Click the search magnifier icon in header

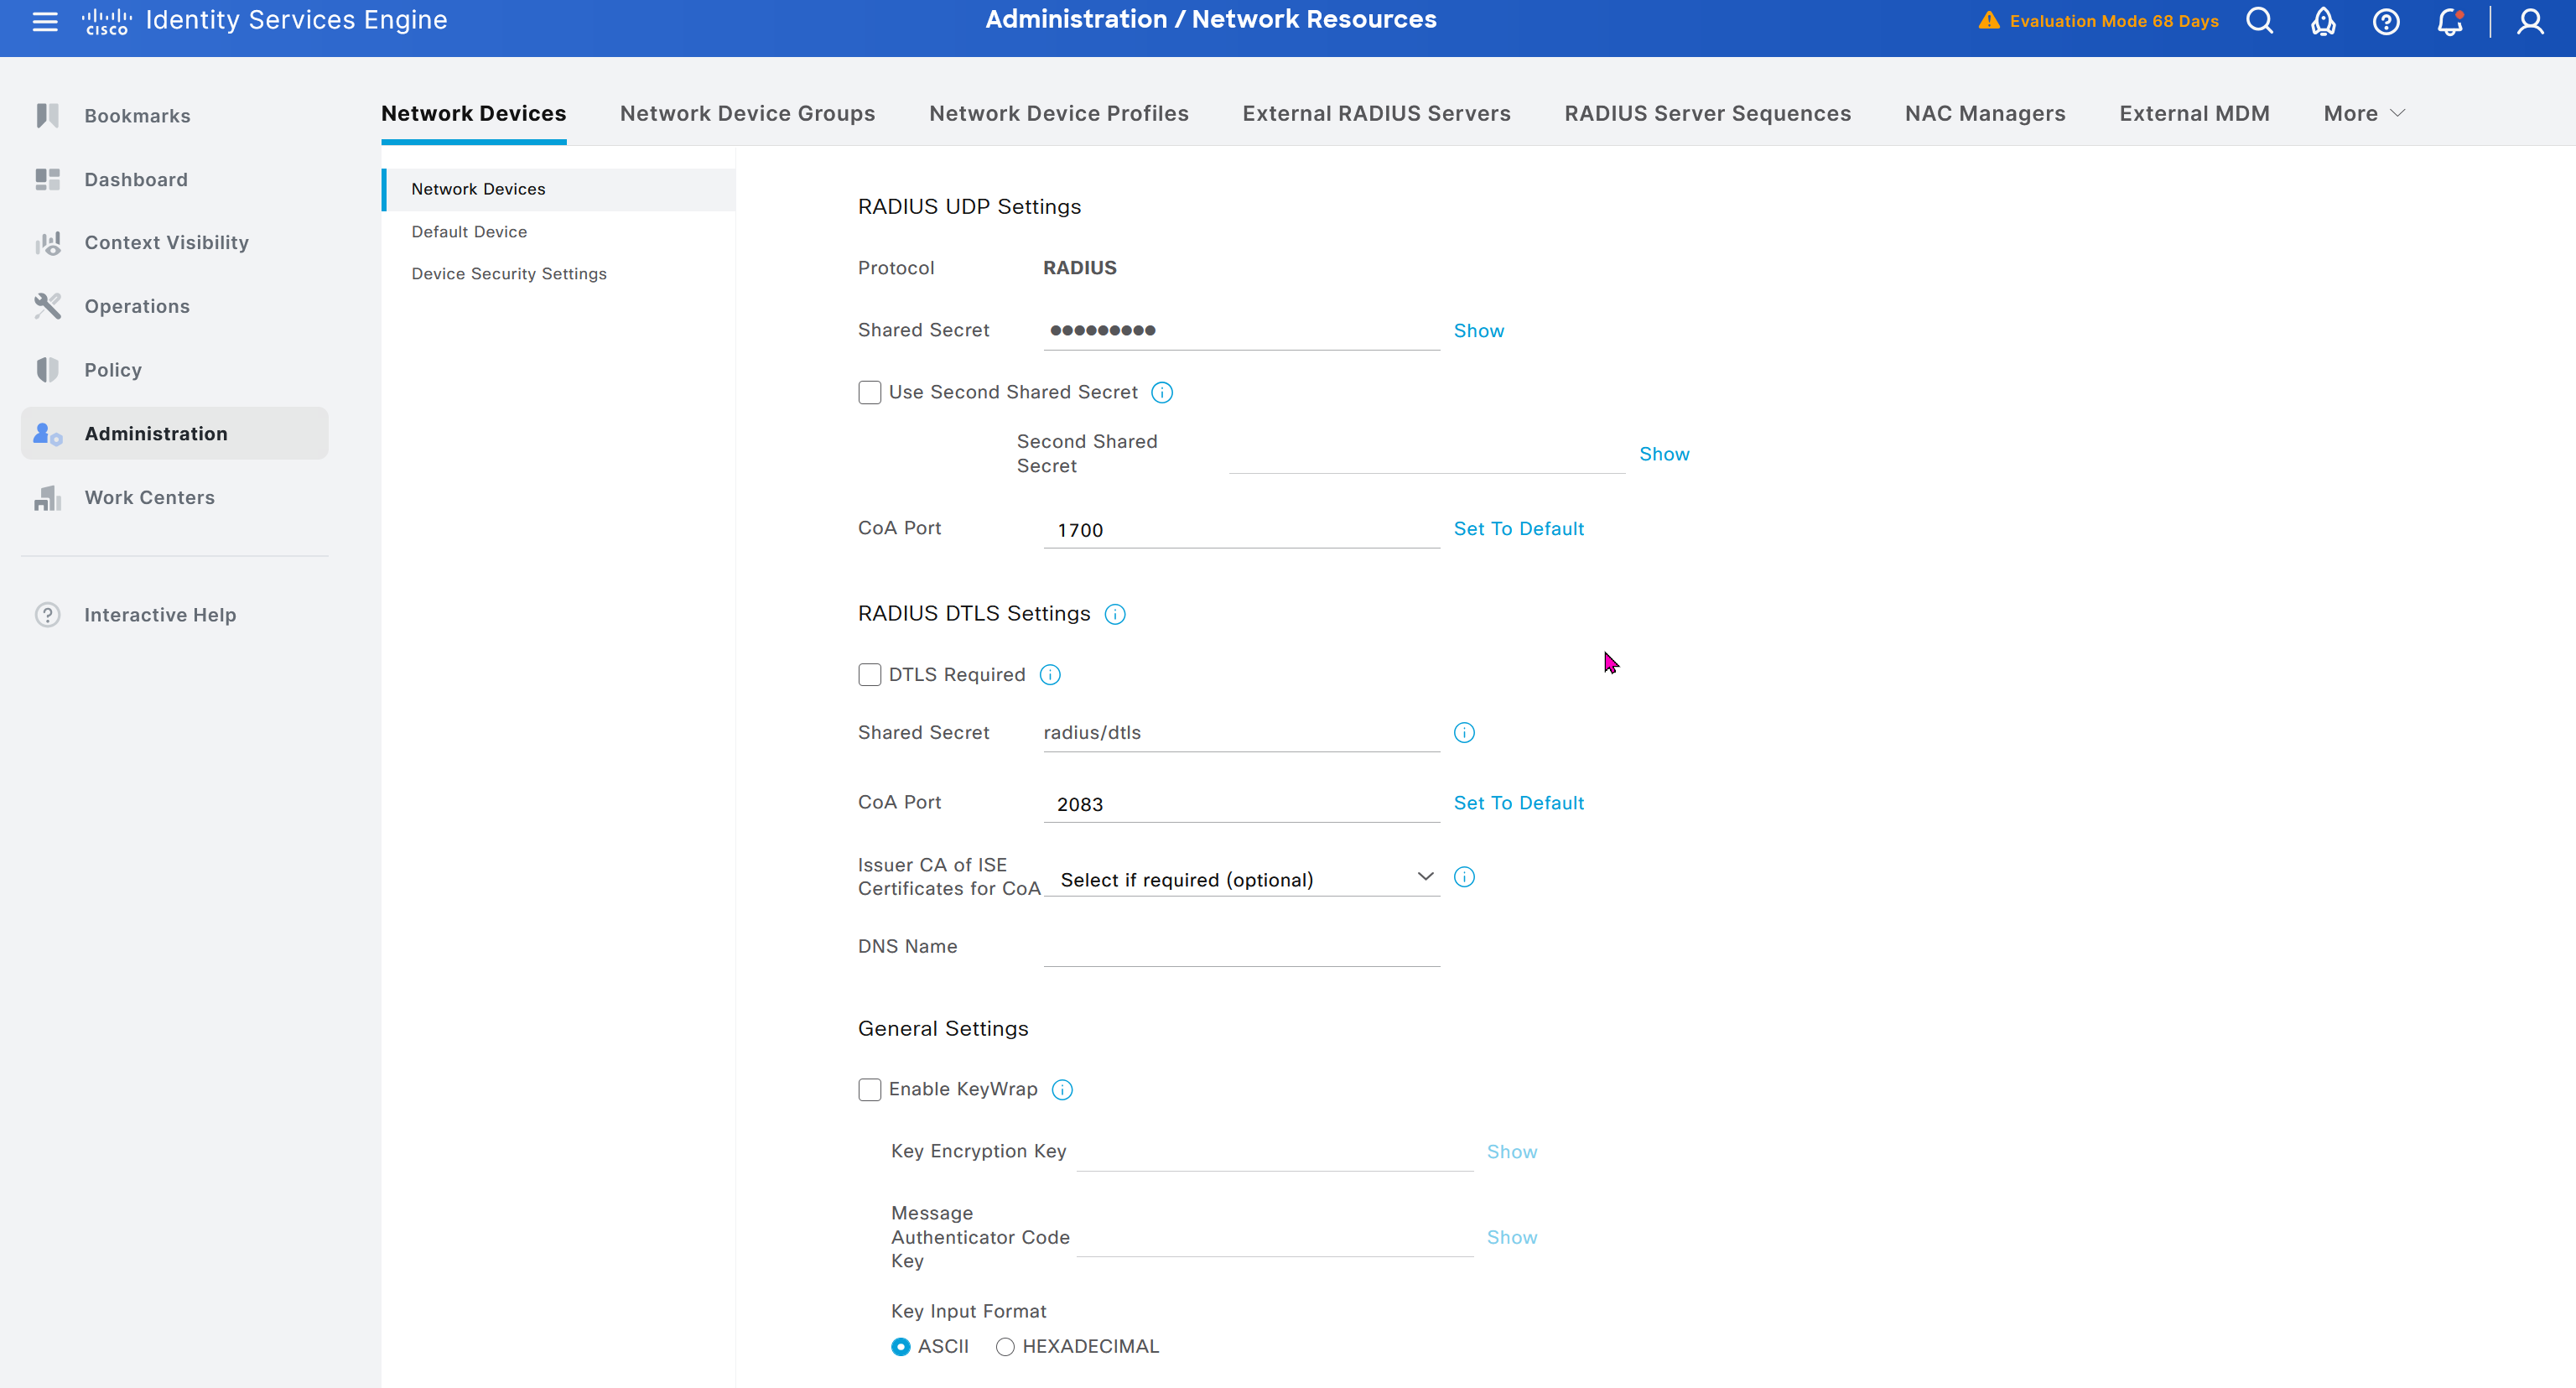pos(2259,21)
